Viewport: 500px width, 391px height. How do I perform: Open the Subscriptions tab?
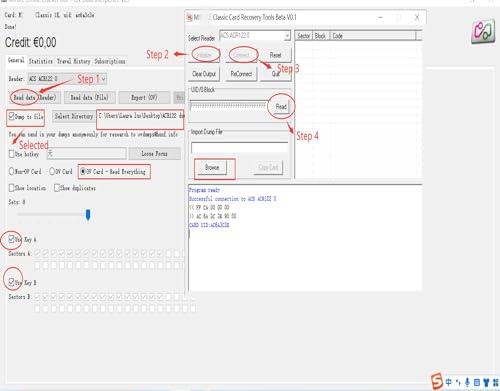pos(110,61)
